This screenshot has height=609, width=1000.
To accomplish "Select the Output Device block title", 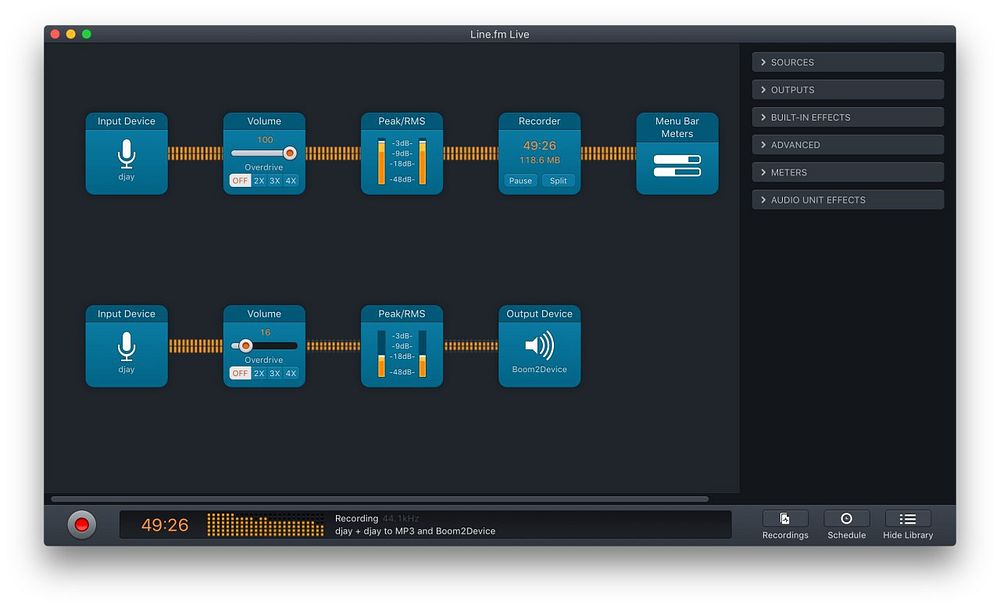I will point(540,314).
